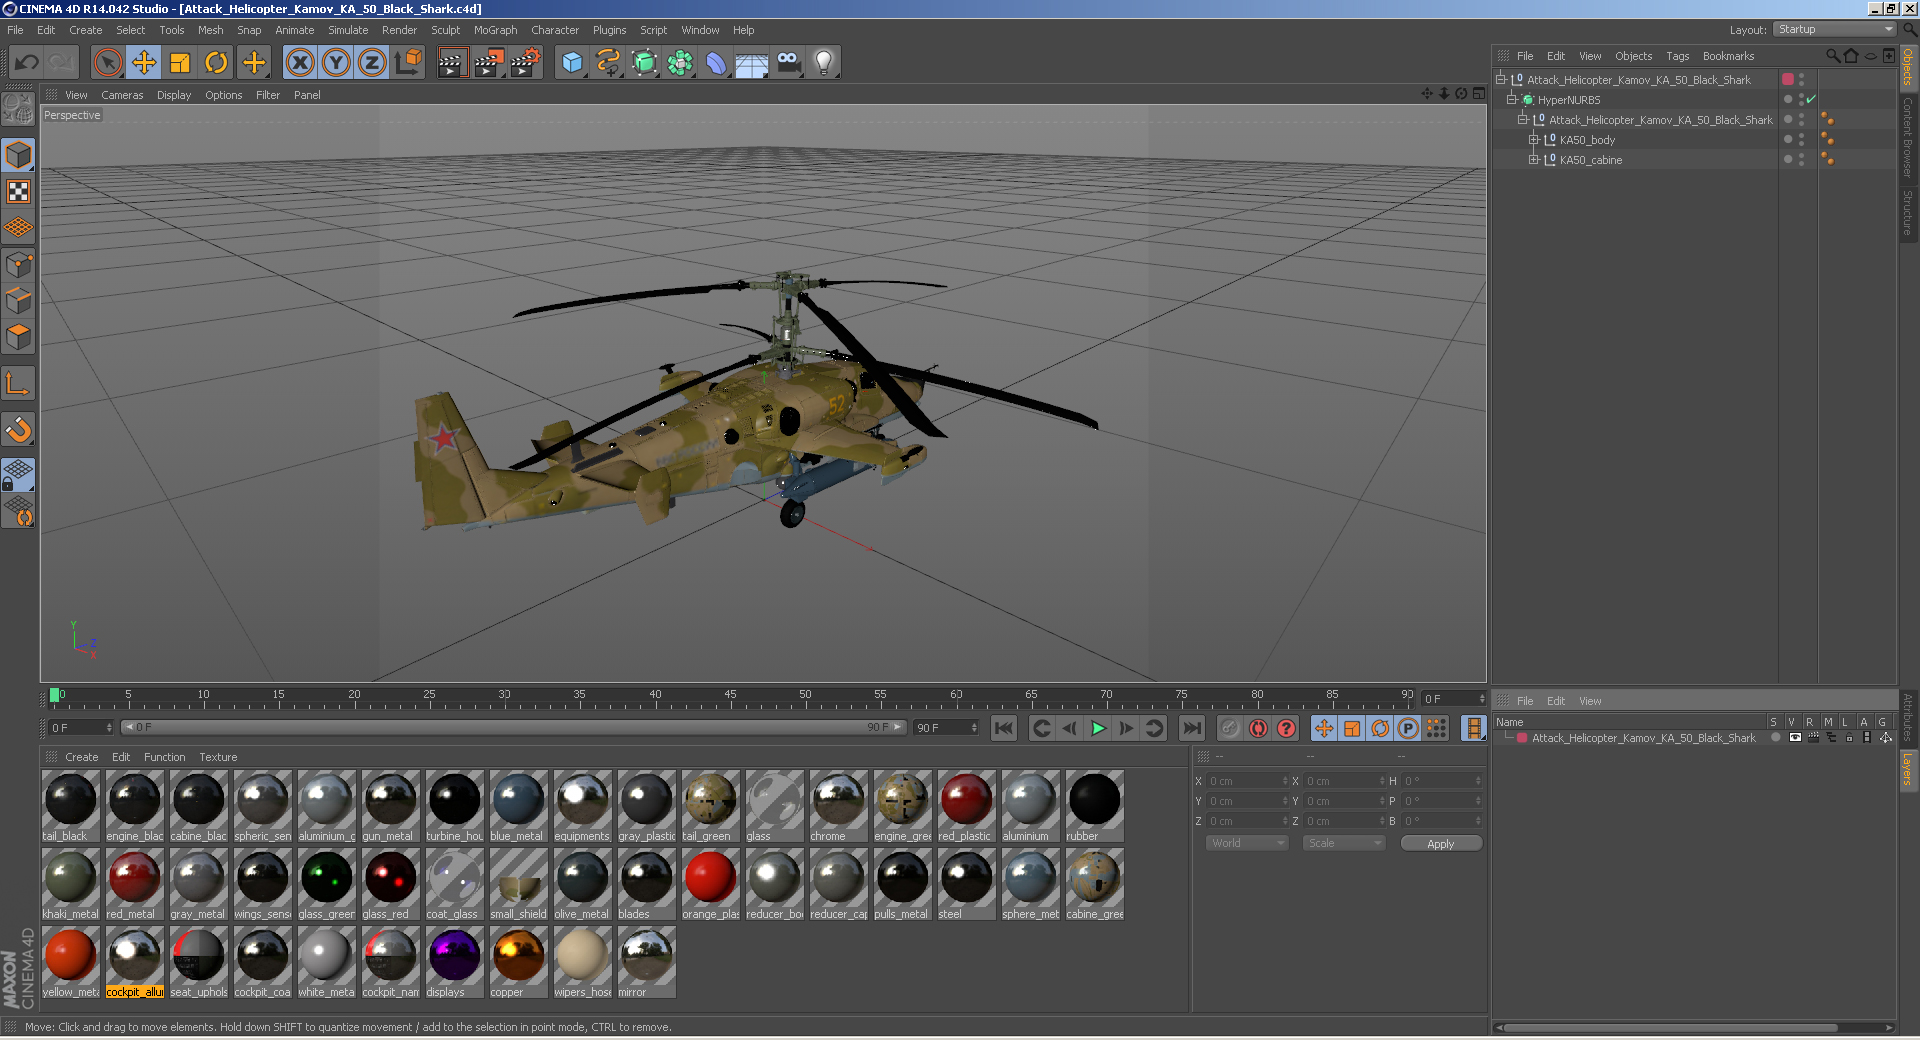Open the Array modeling objects icon

680,63
